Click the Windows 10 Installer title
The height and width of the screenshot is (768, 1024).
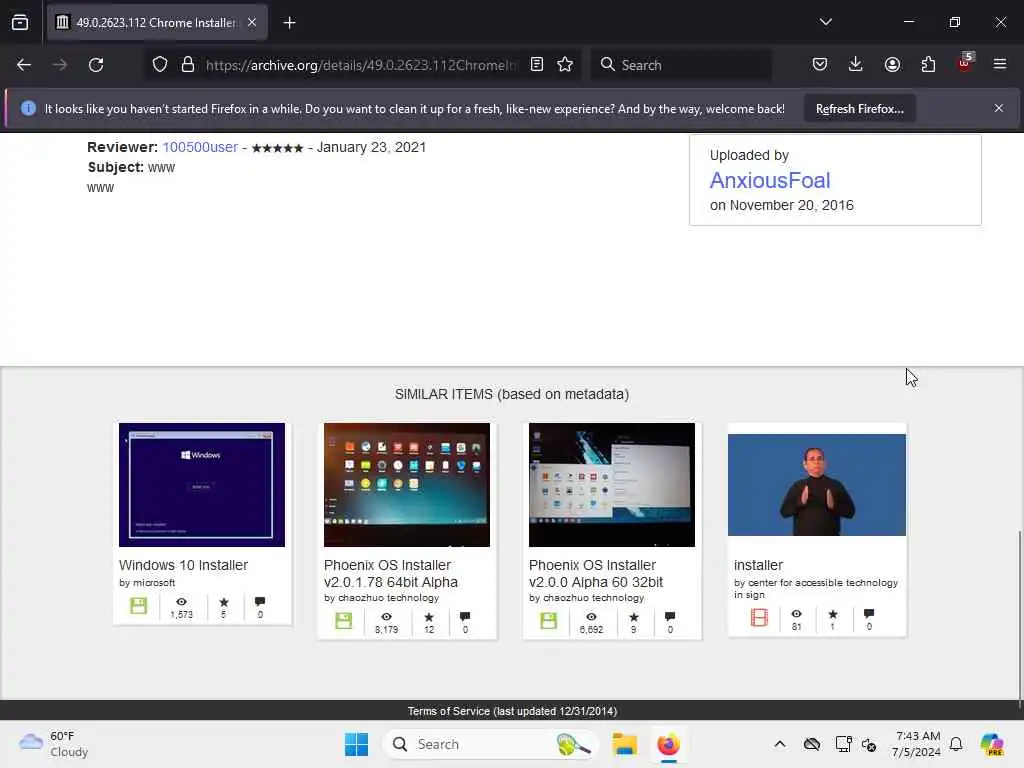point(184,565)
